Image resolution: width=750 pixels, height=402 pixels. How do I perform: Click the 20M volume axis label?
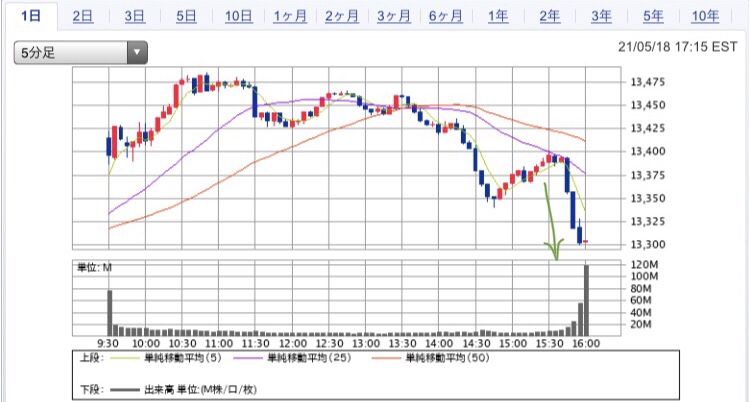tap(641, 324)
